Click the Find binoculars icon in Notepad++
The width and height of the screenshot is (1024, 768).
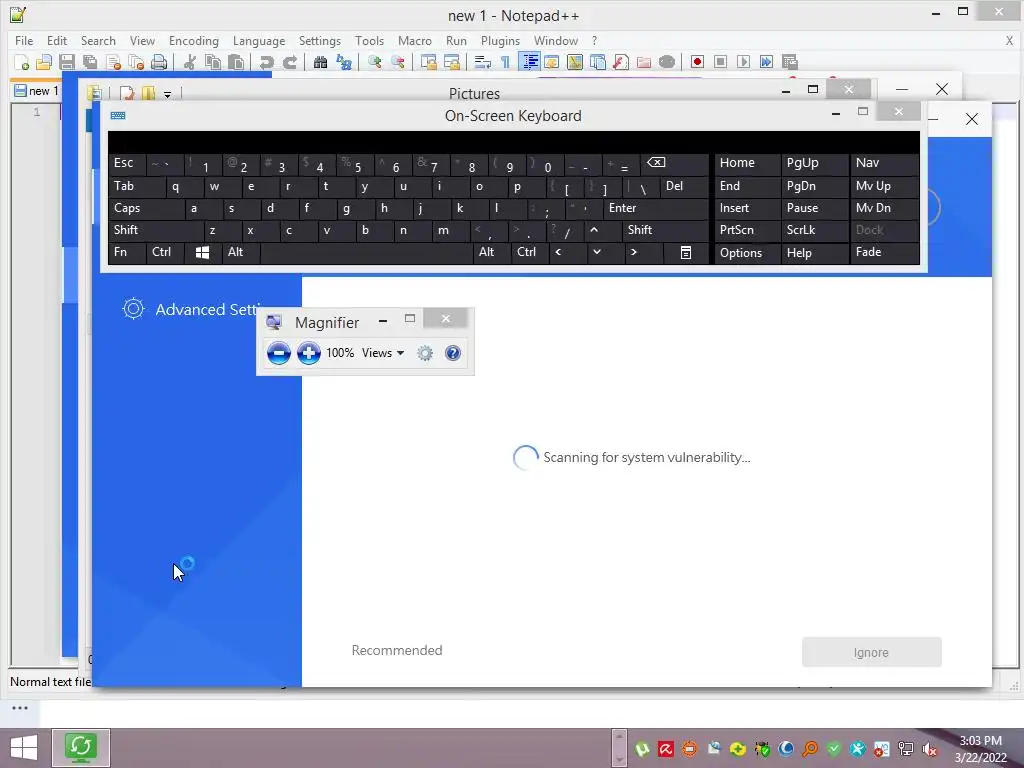coord(320,62)
